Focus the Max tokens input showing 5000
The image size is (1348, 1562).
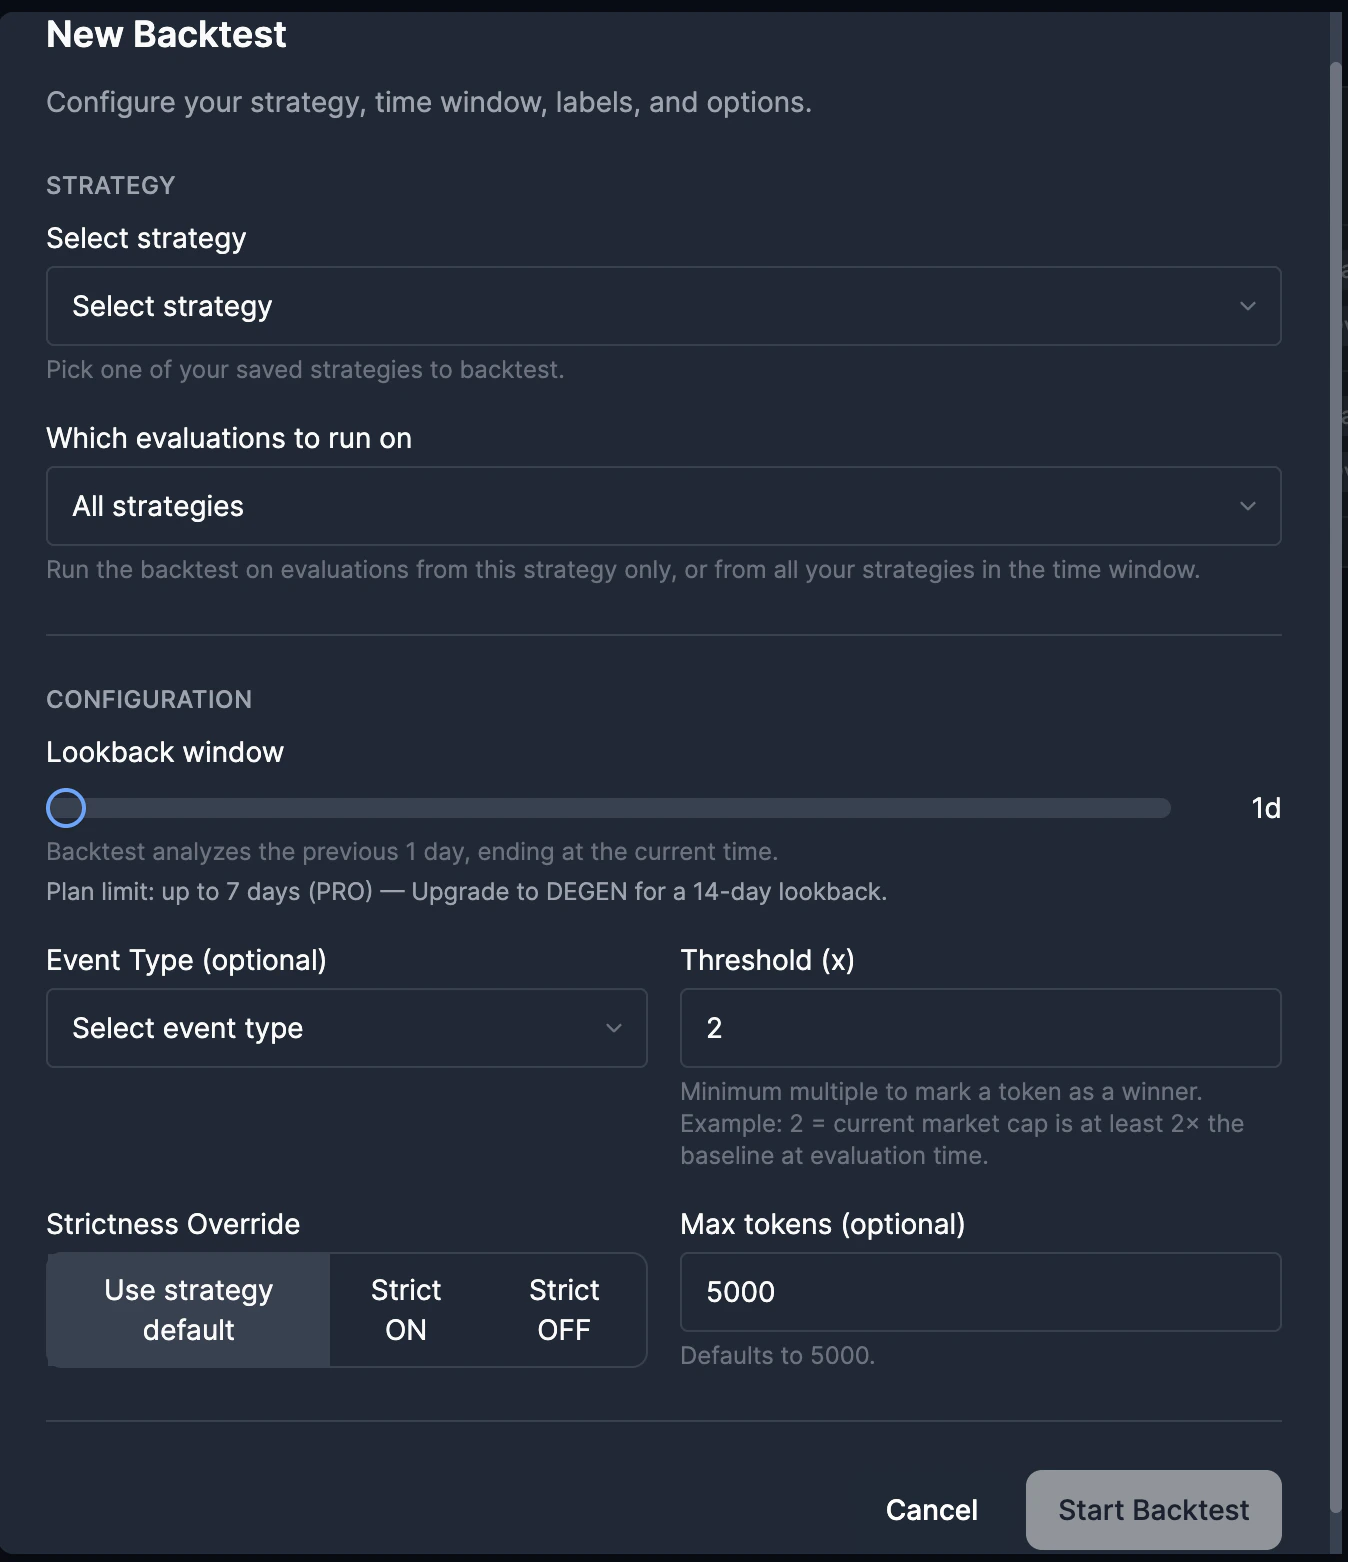point(979,1292)
